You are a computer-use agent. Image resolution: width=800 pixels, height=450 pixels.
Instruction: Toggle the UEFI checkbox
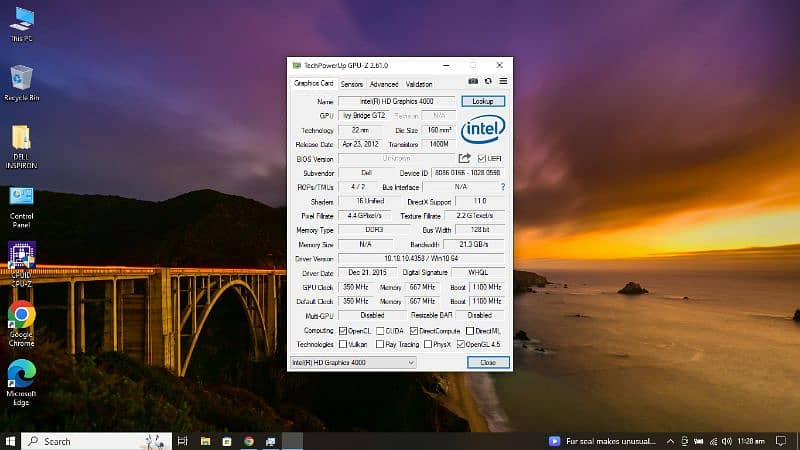[481, 158]
